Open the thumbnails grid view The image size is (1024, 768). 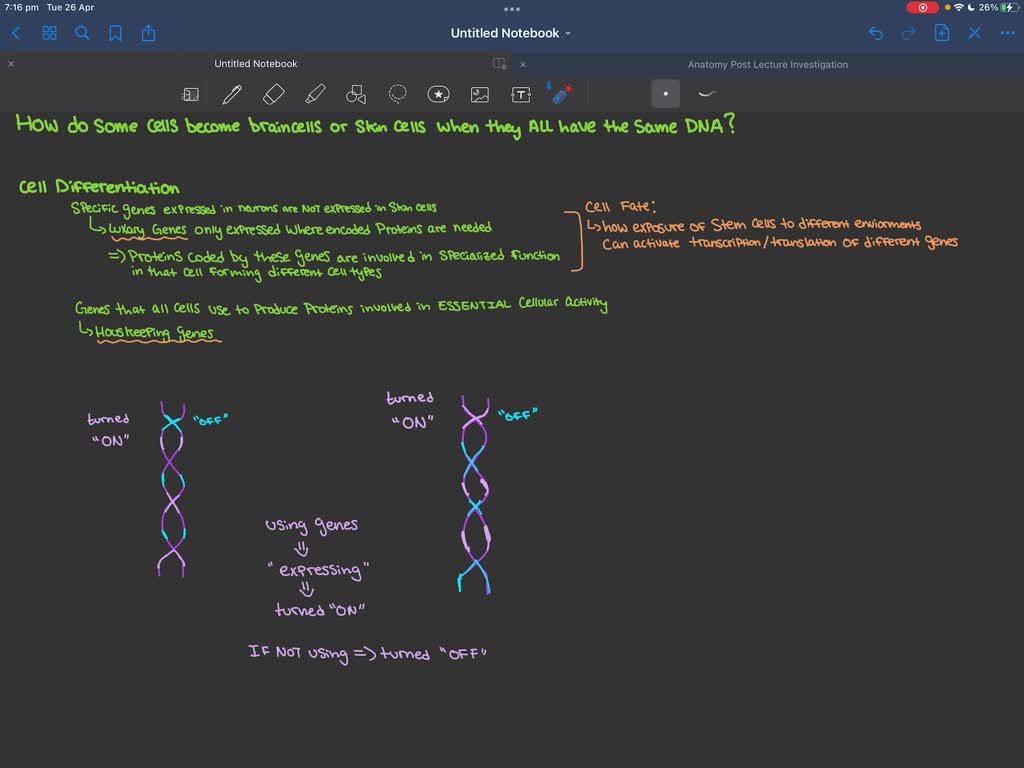tap(49, 33)
